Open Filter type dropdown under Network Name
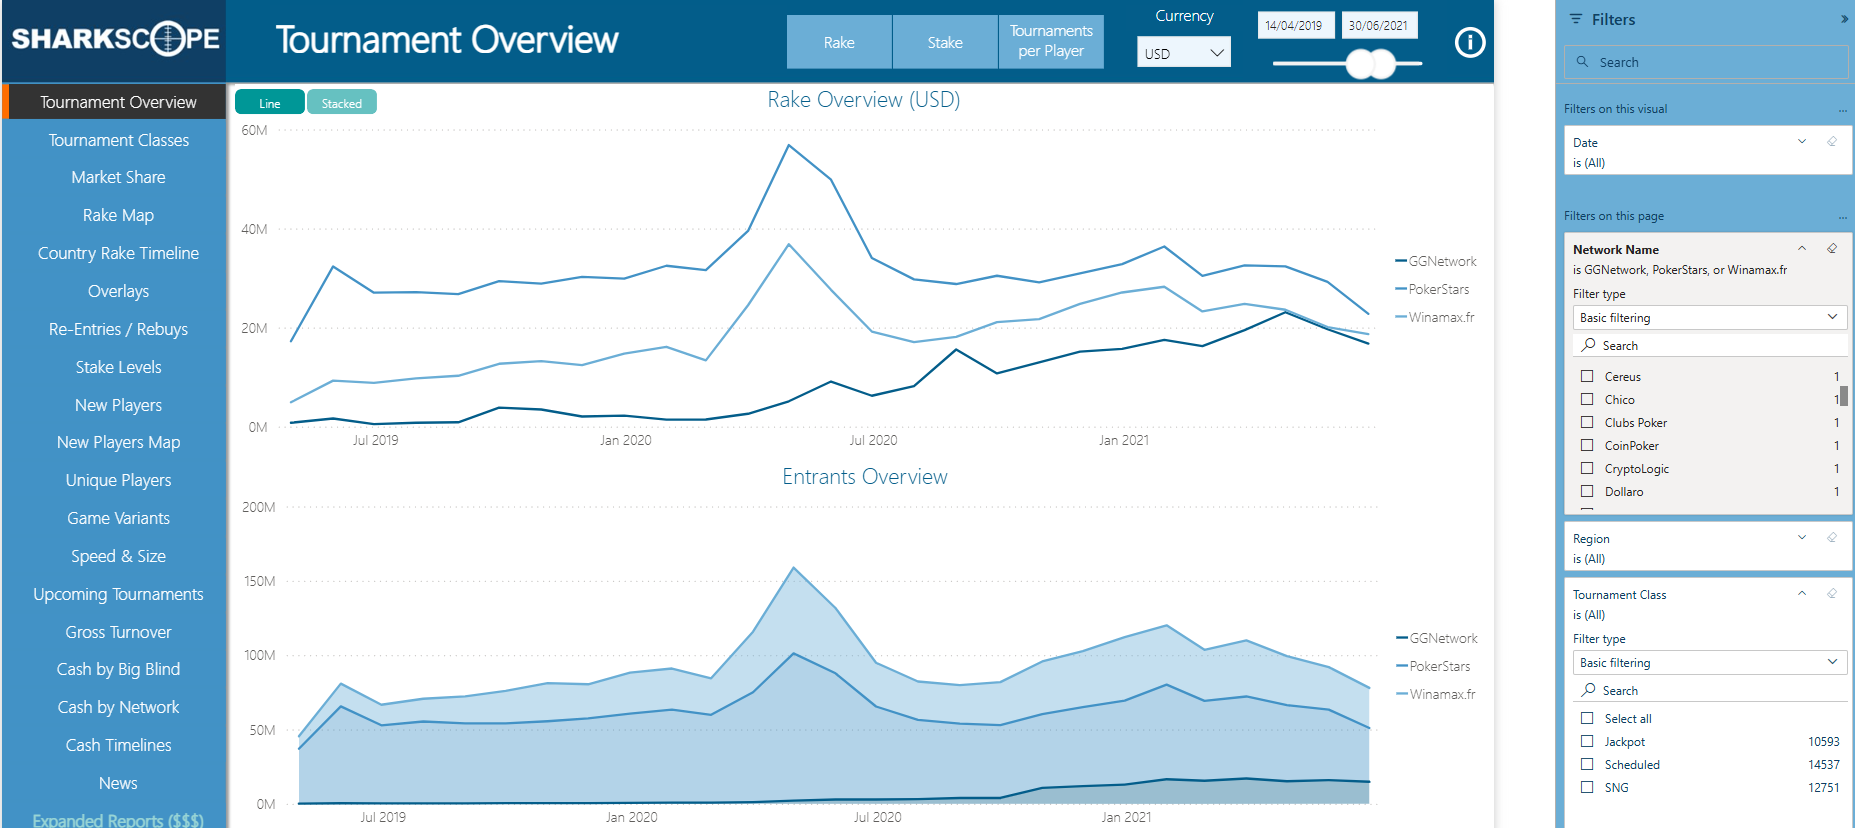Screen dimensions: 1855x828 [1708, 317]
